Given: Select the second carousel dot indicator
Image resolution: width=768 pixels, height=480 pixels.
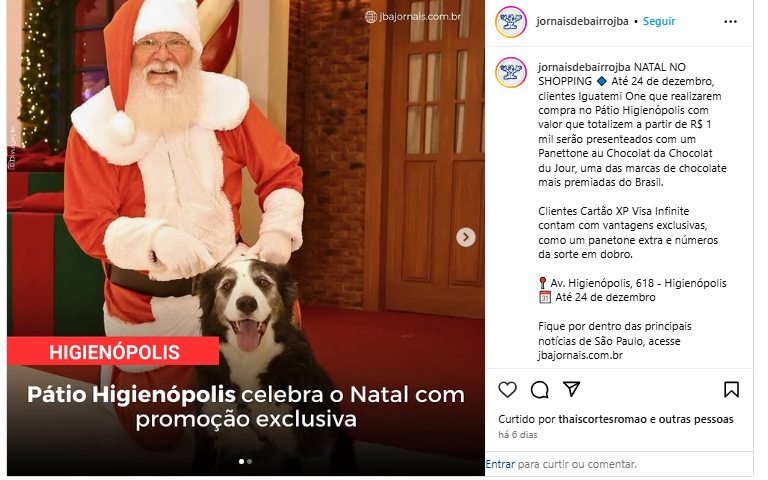Looking at the screenshot, I should 250,461.
